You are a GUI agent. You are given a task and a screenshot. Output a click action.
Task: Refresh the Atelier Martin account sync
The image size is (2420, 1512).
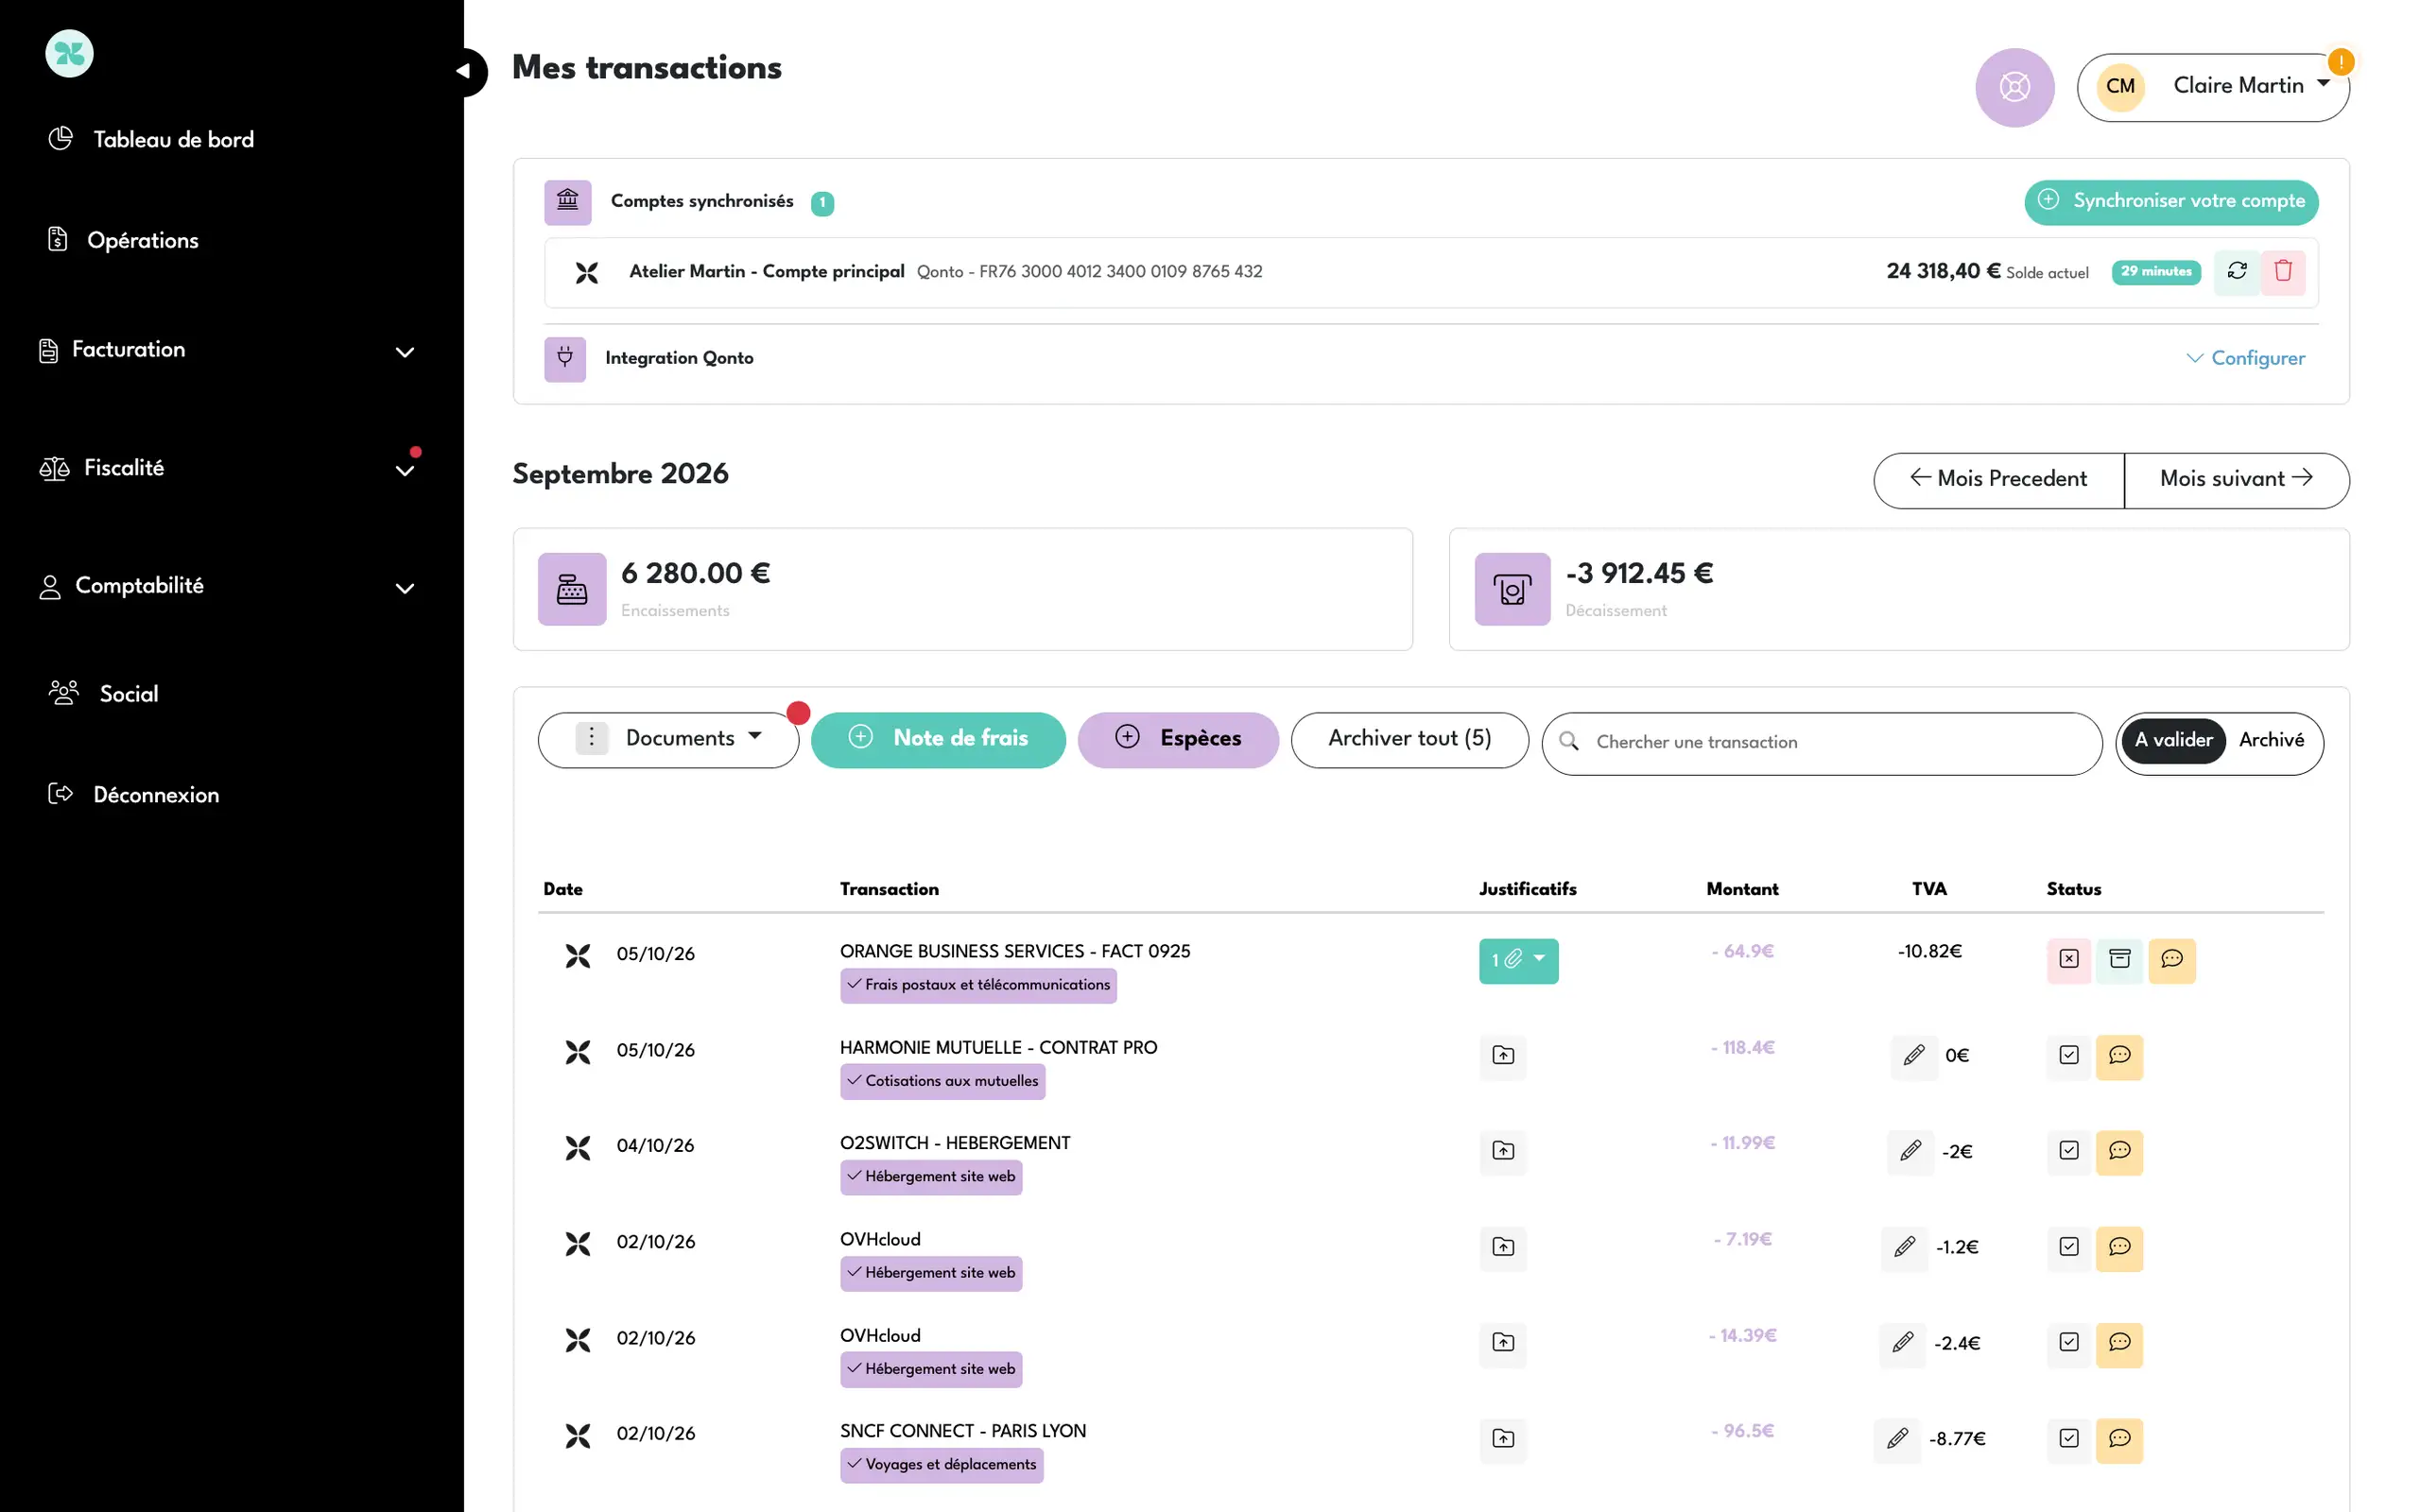click(2237, 271)
